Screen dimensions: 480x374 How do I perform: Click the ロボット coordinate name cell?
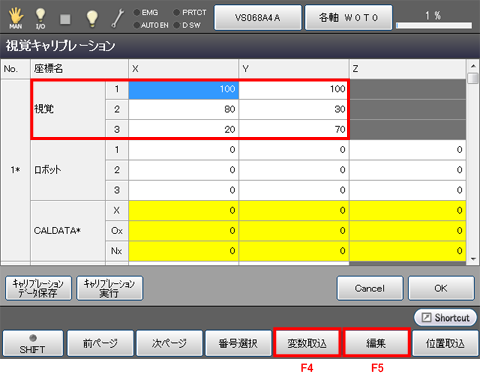(68, 170)
